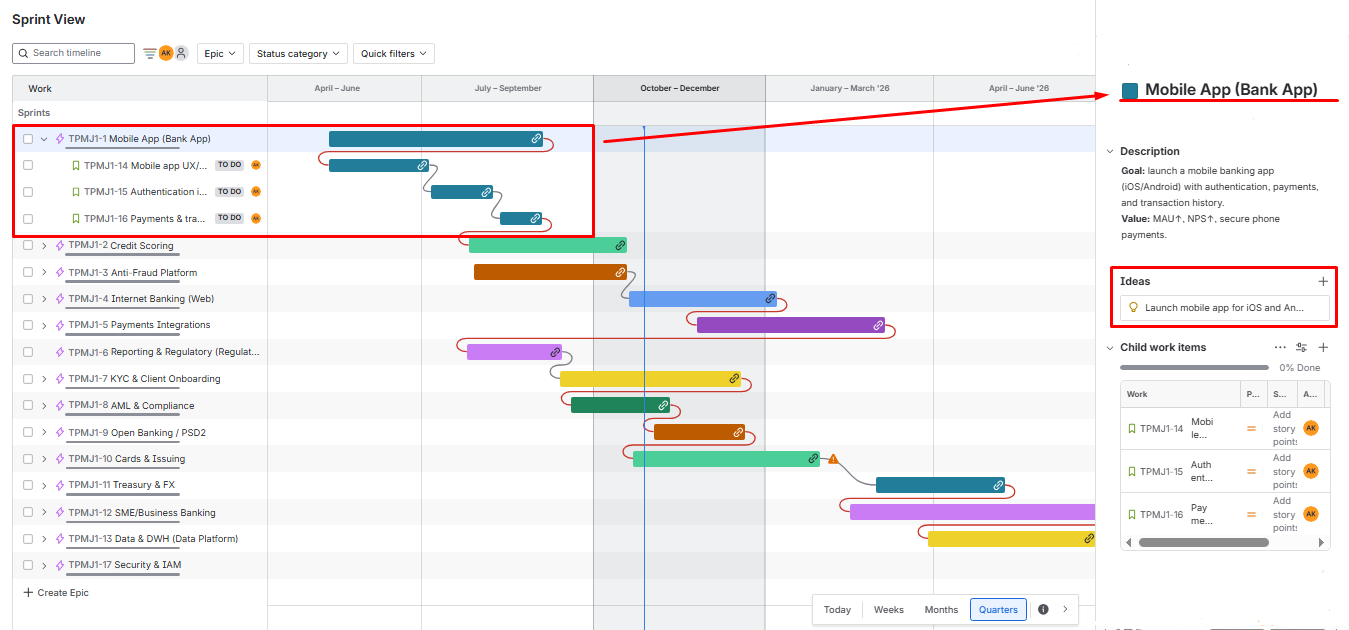The height and width of the screenshot is (630, 1349).
Task: Open Child work items view settings icon
Action: point(1301,347)
